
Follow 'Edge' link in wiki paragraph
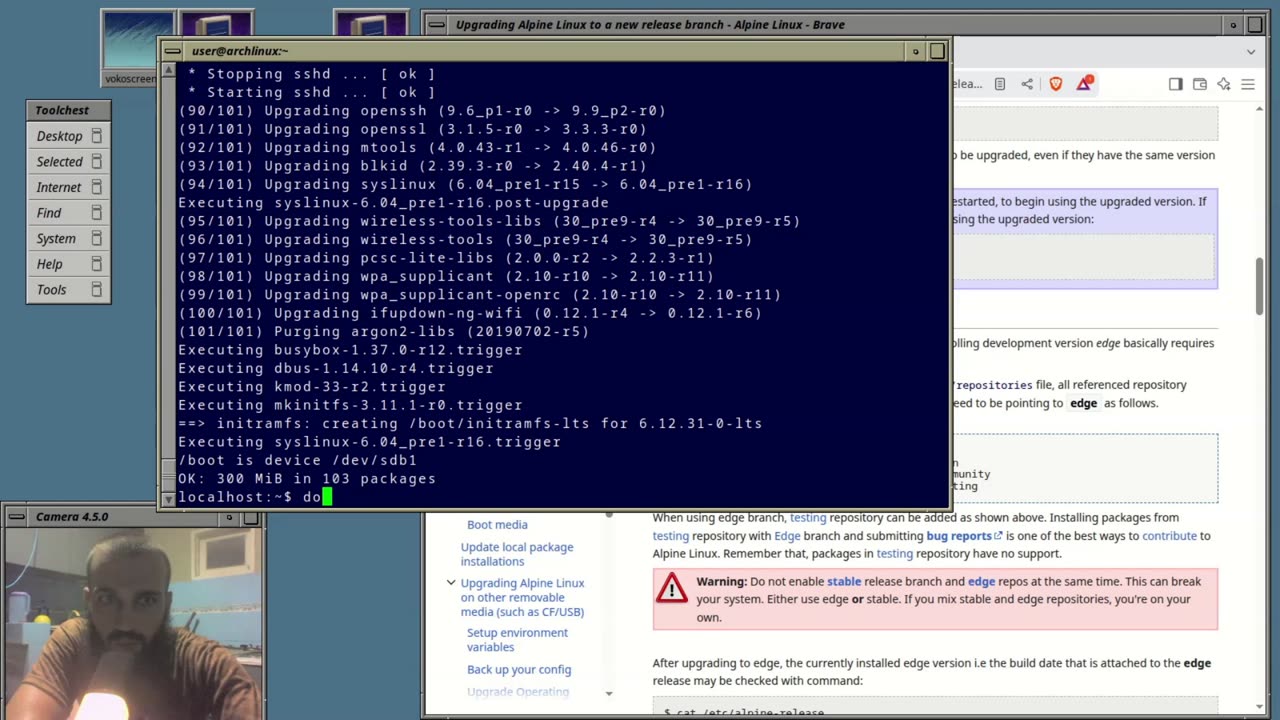(787, 536)
